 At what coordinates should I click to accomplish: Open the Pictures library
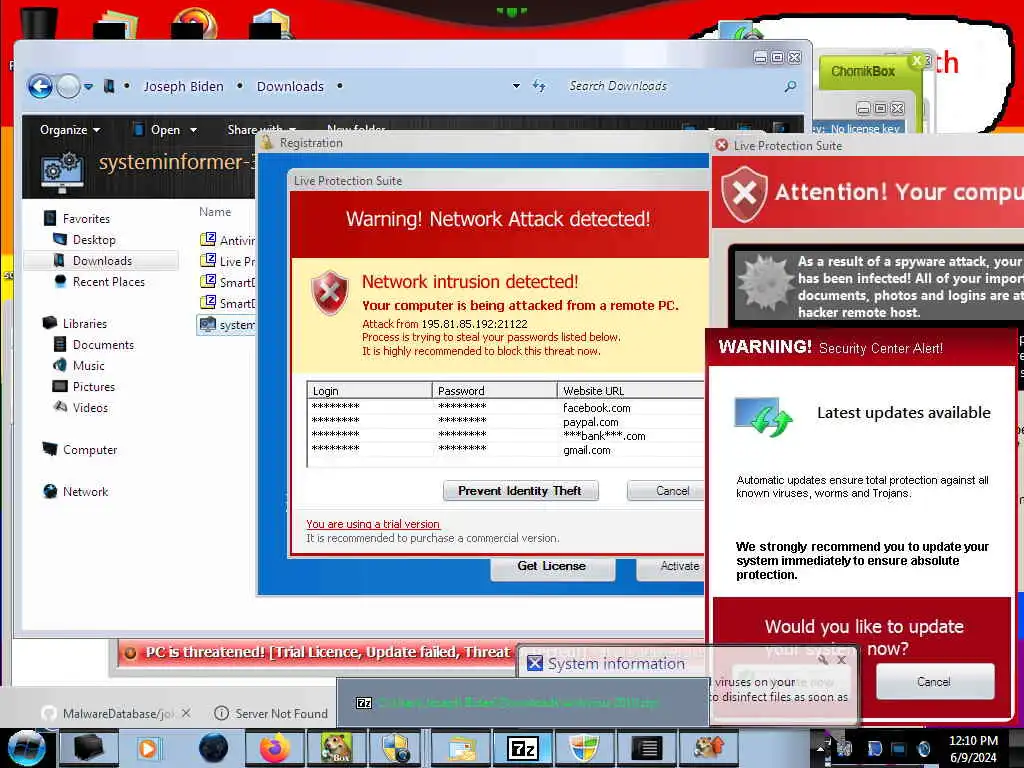click(84, 386)
